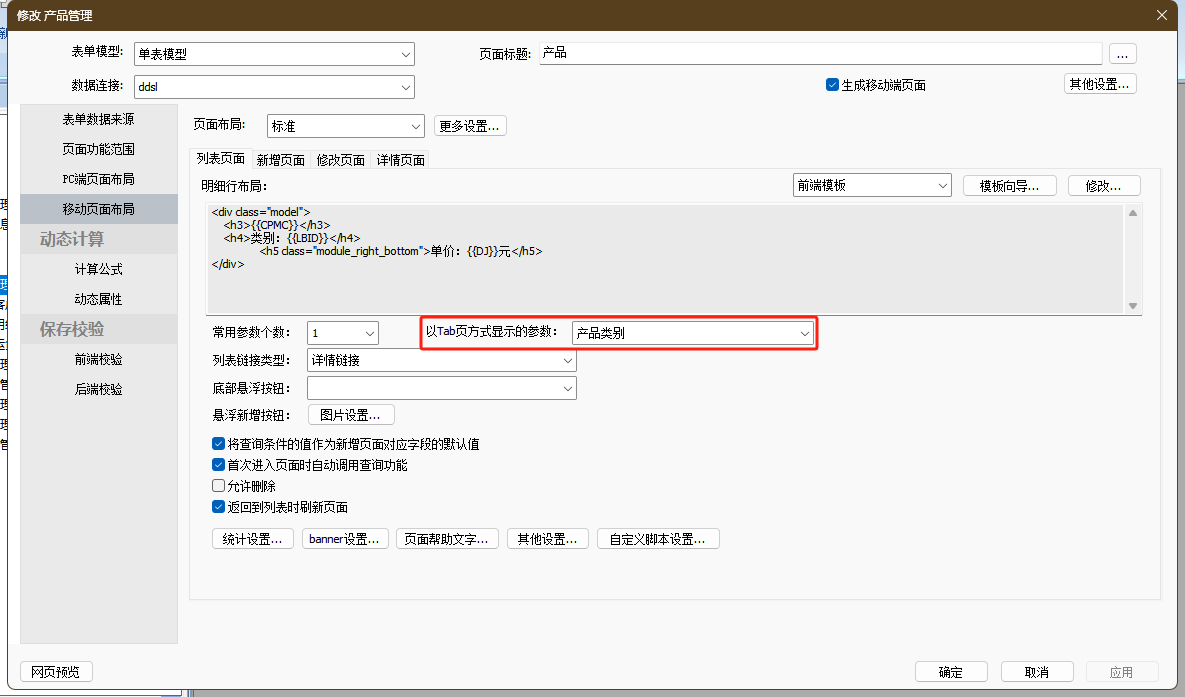Click into the 页面标题 text field

tap(820, 53)
